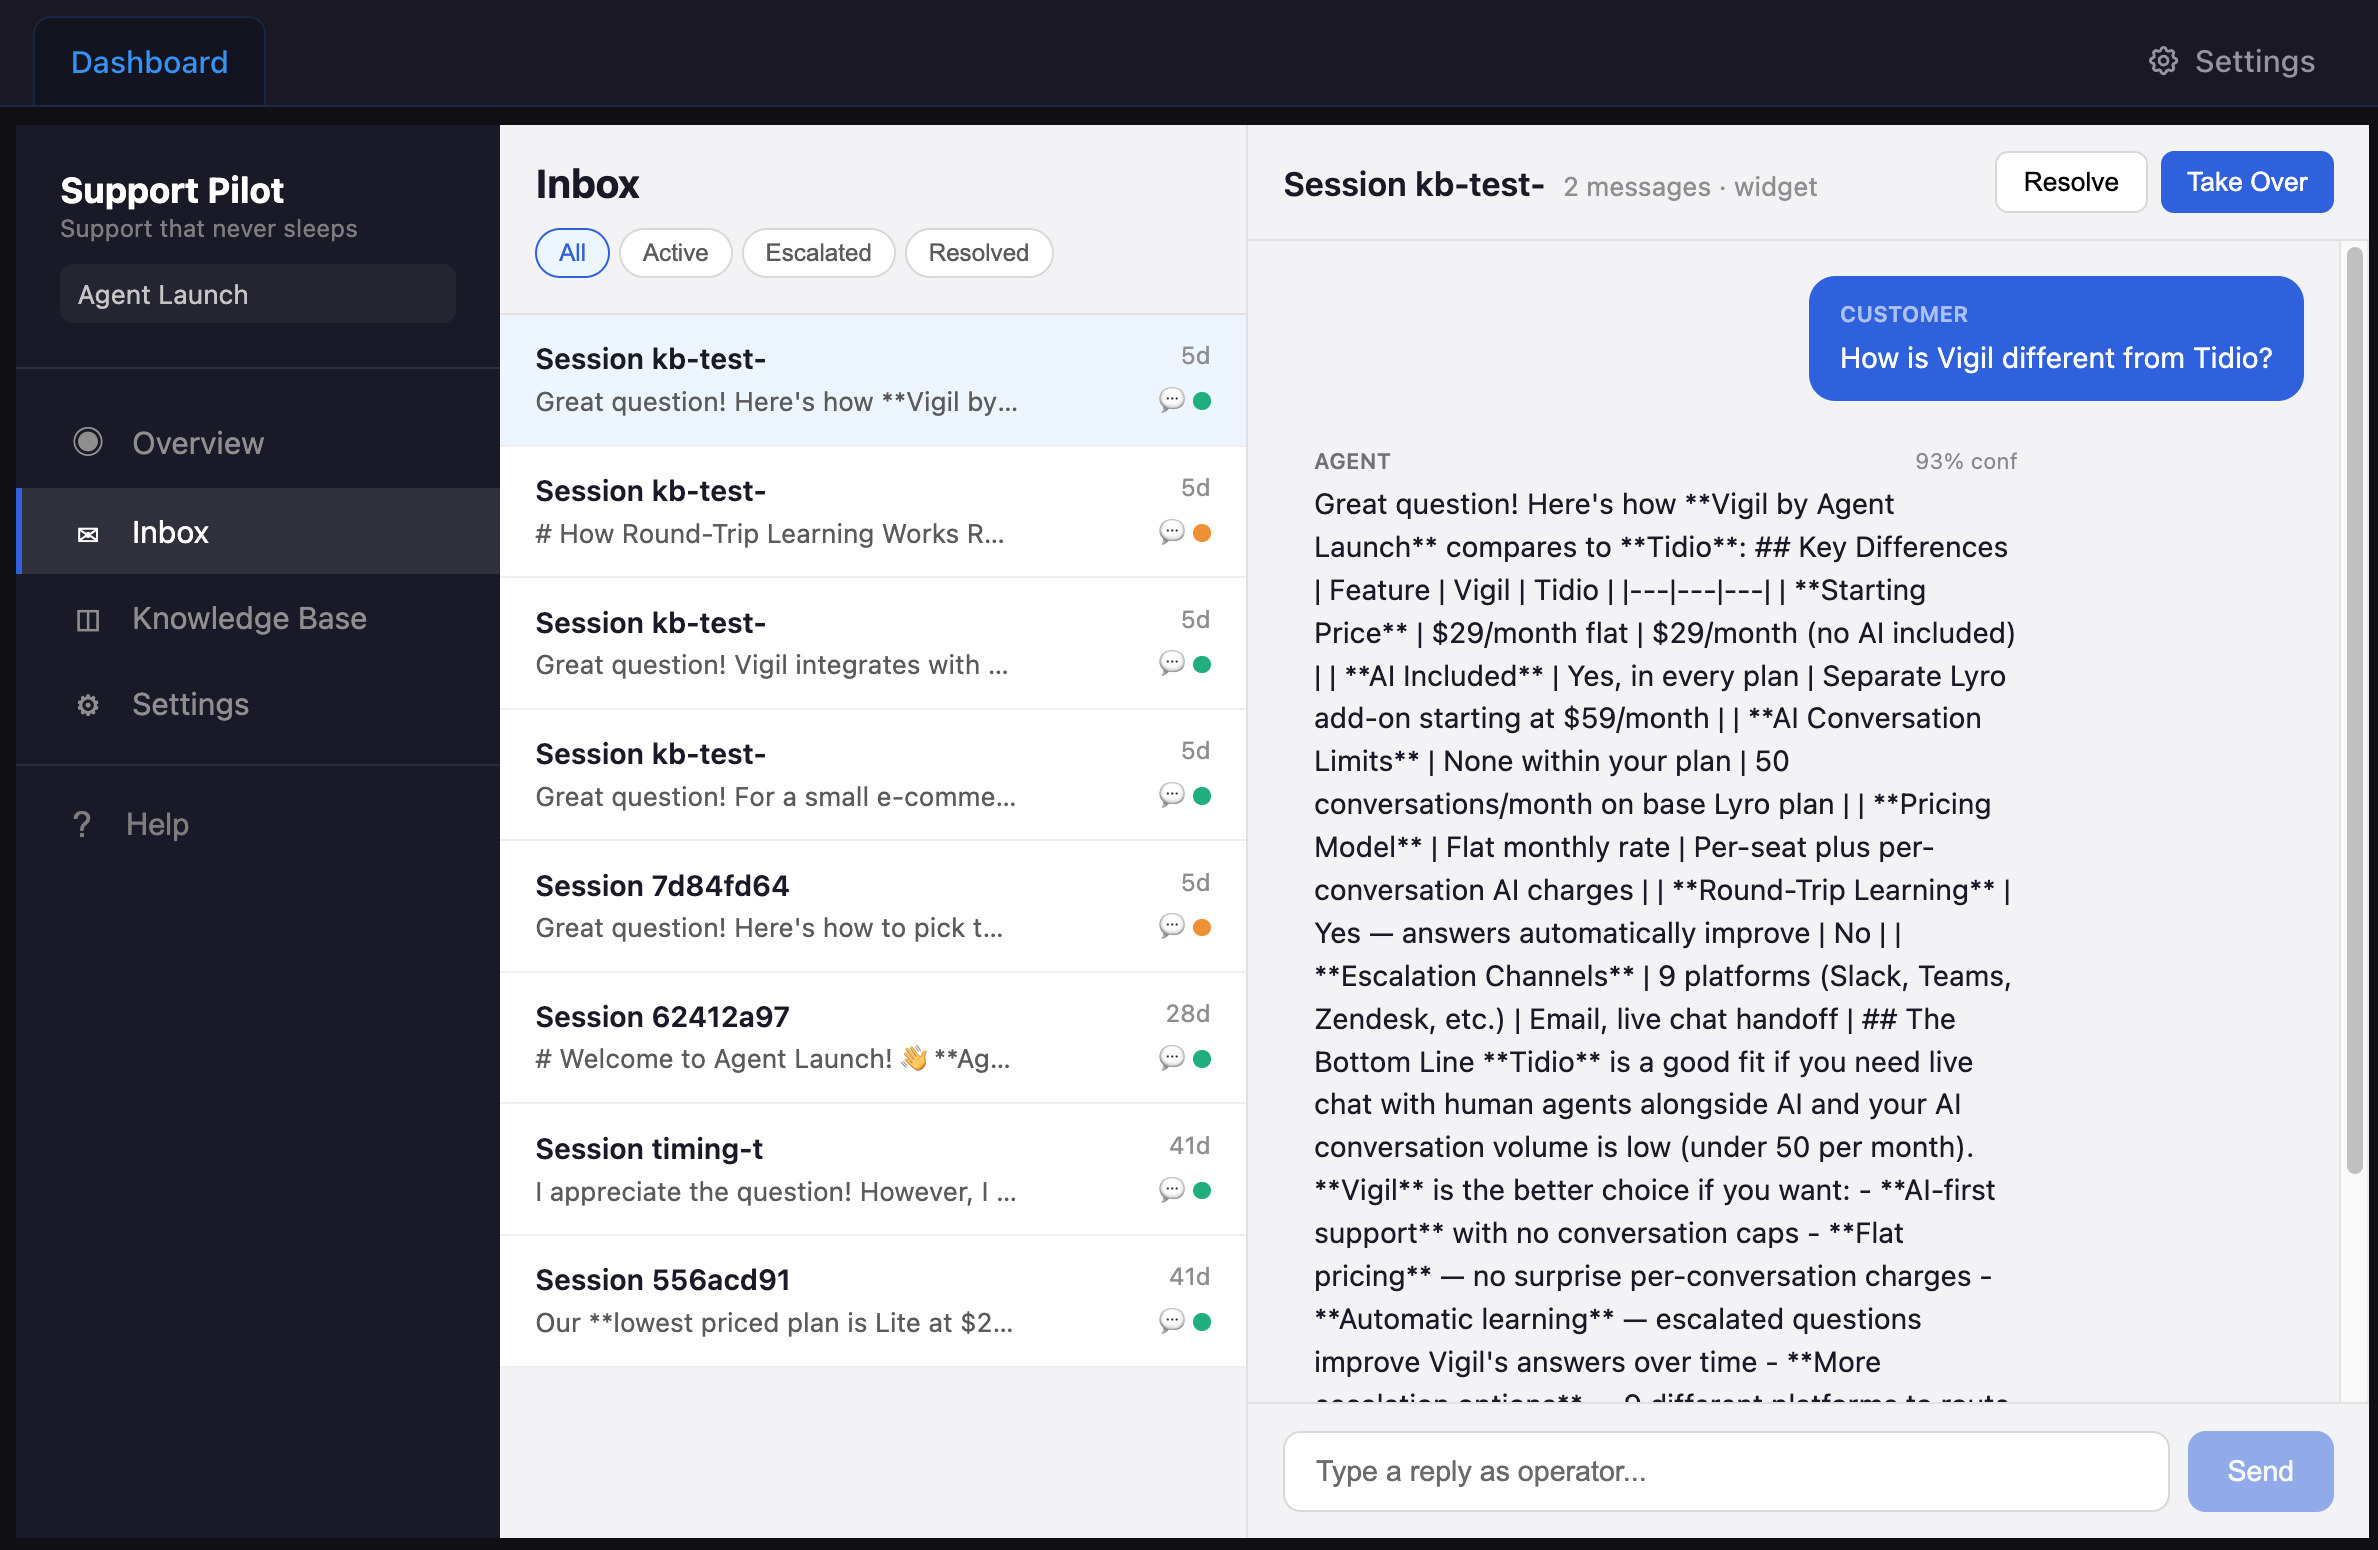Filter inbox by Escalated sessions
The image size is (2378, 1550).
coord(818,253)
